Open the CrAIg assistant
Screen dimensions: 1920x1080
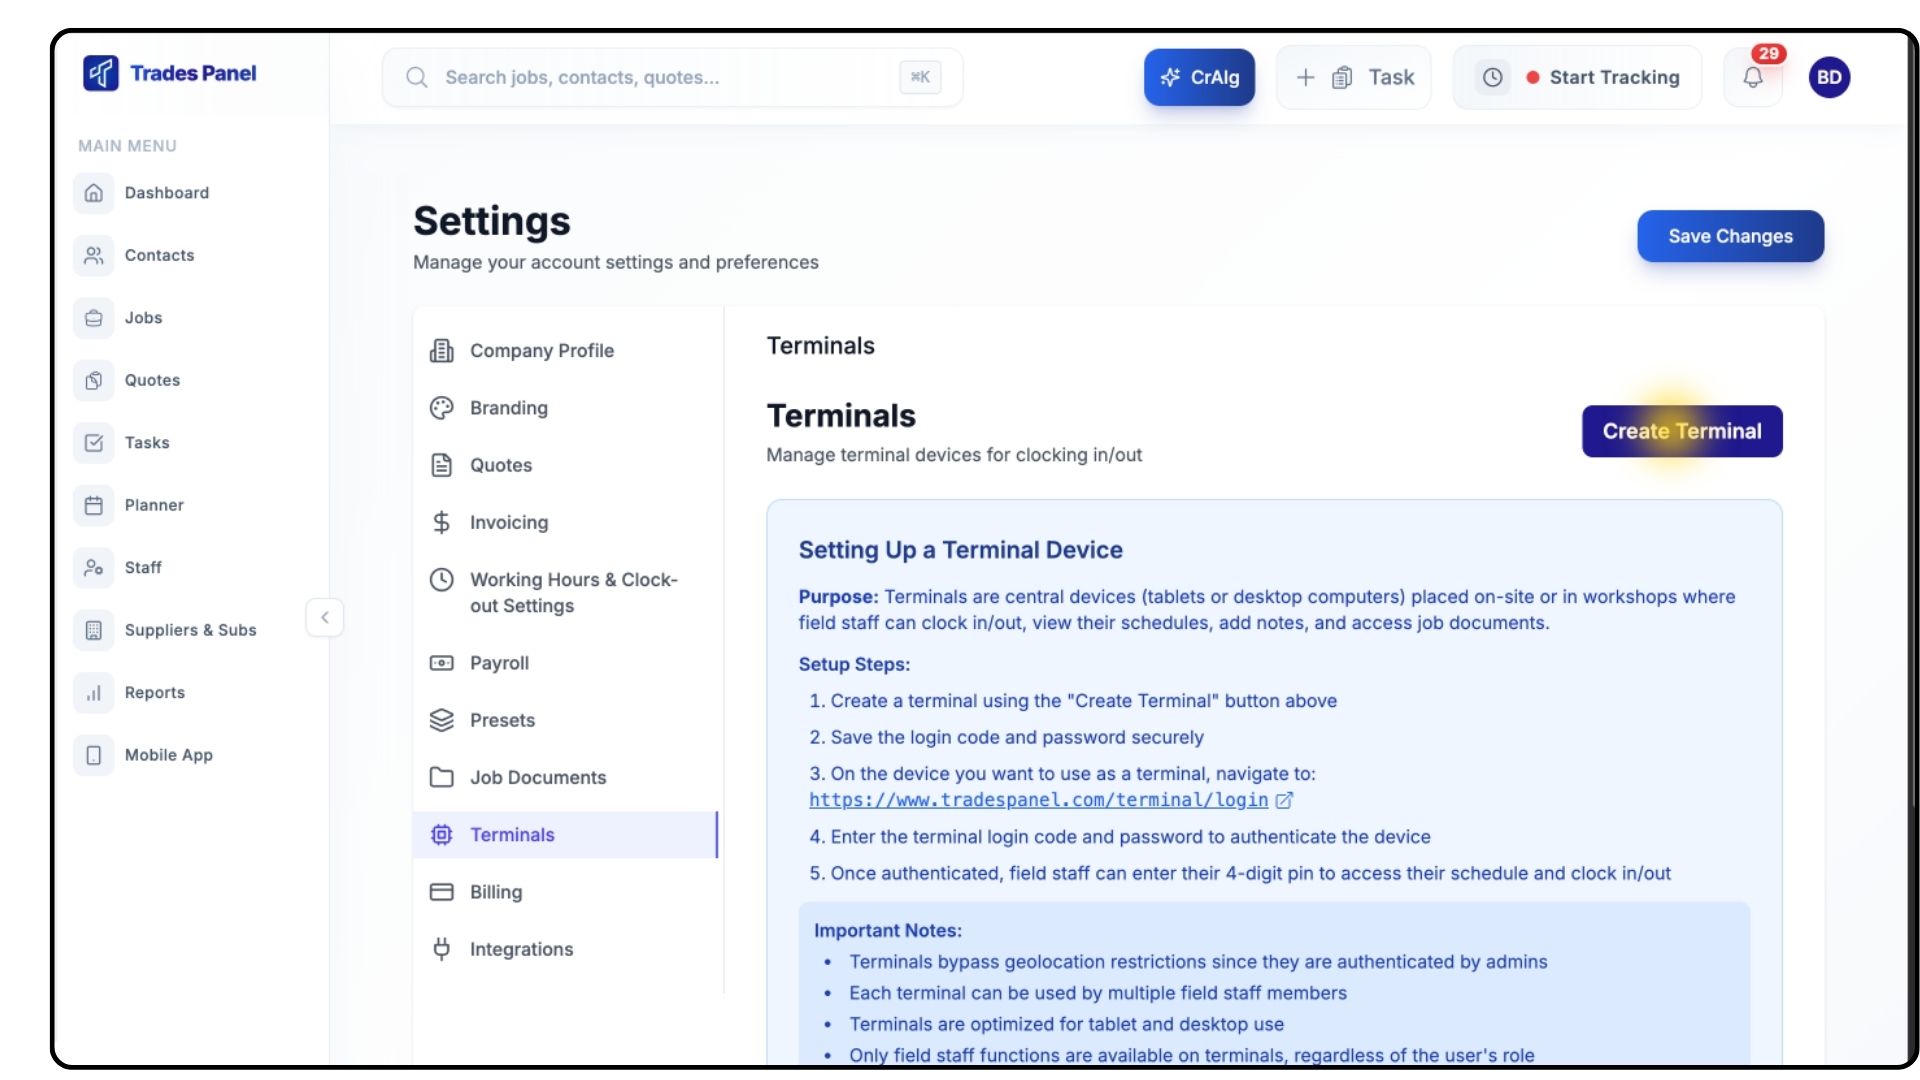[x=1199, y=77]
